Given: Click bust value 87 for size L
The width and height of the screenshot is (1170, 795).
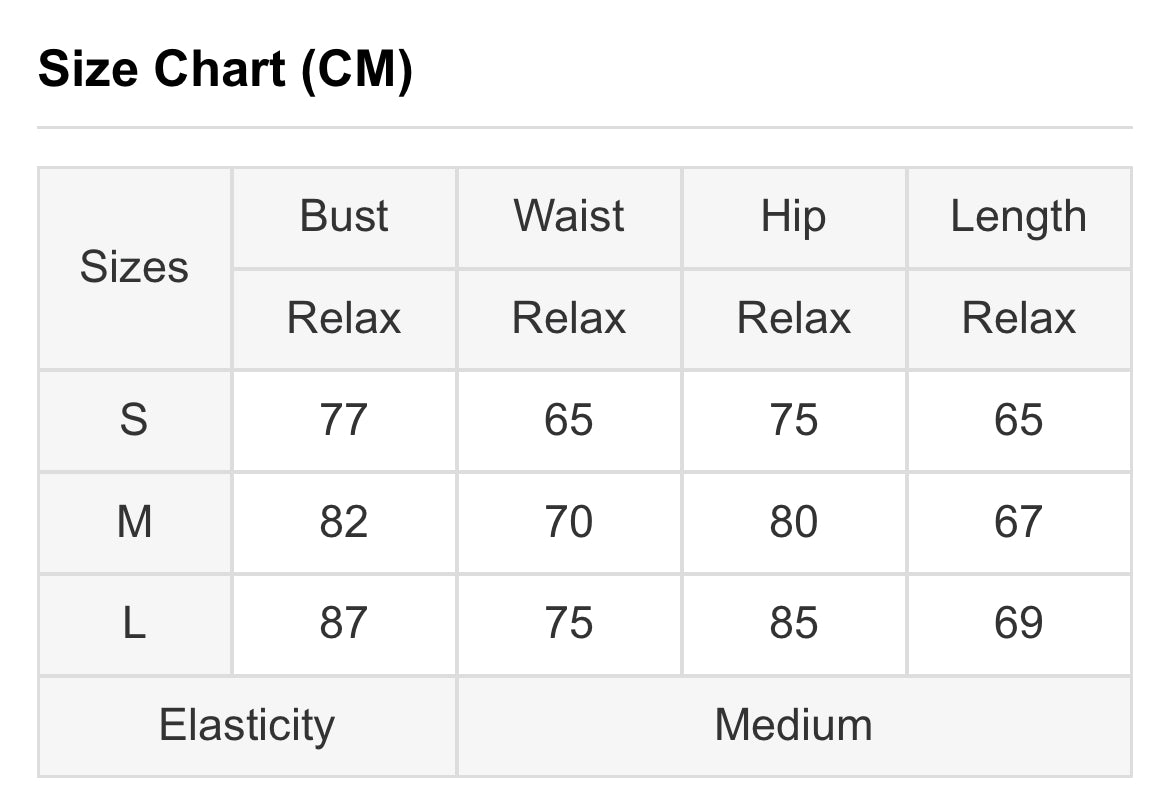Looking at the screenshot, I should coord(344,624).
